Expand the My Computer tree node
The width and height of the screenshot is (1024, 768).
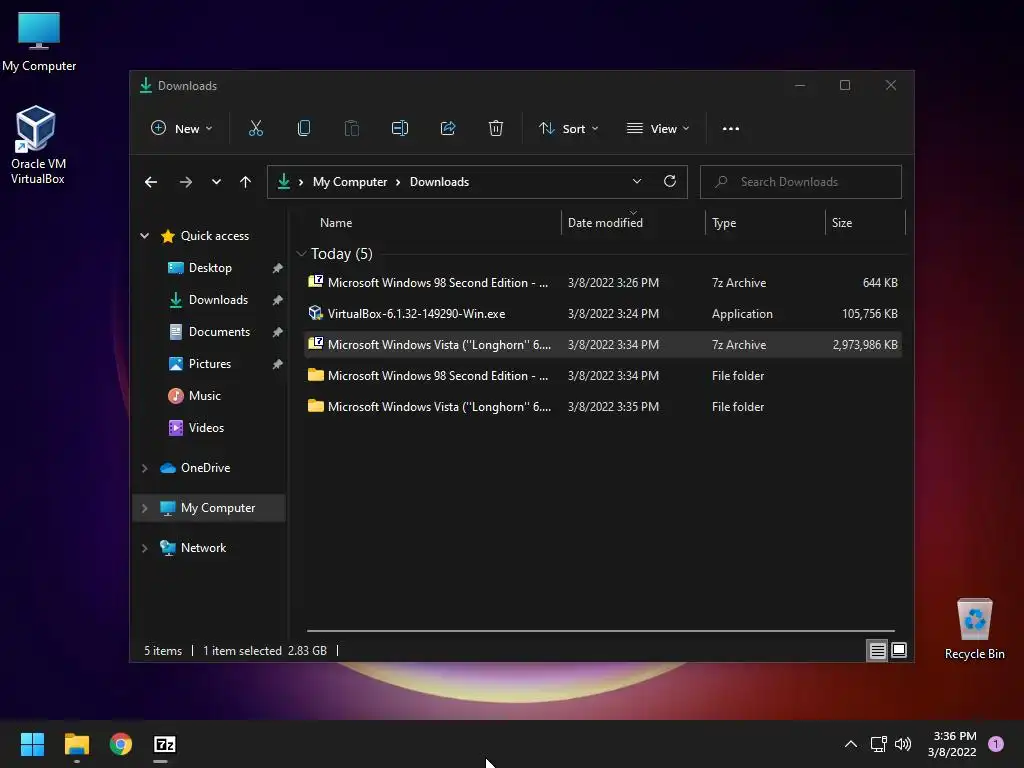144,508
